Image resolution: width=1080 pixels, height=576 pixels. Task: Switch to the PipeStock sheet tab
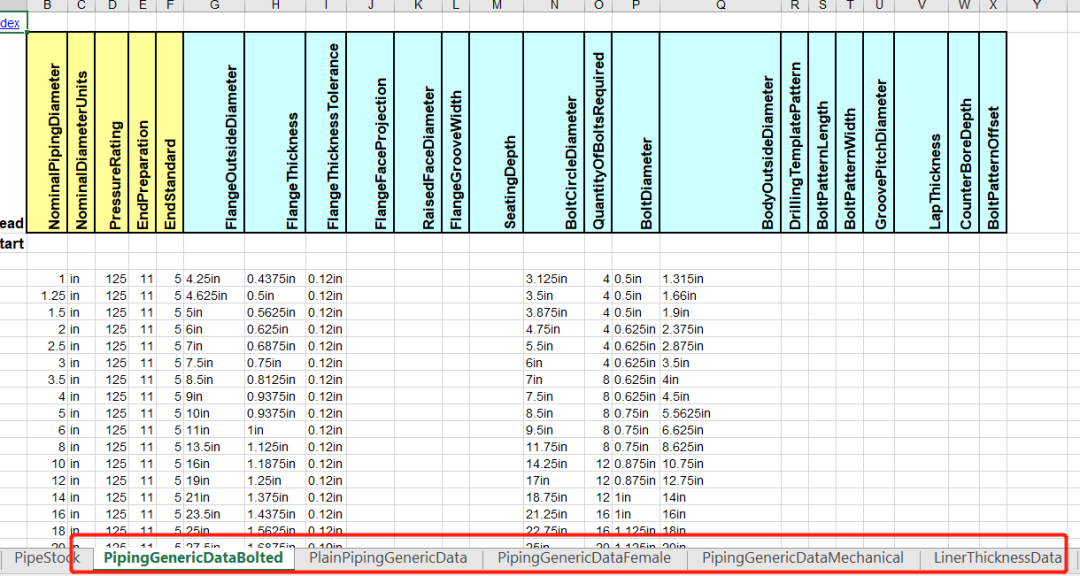pos(47,557)
